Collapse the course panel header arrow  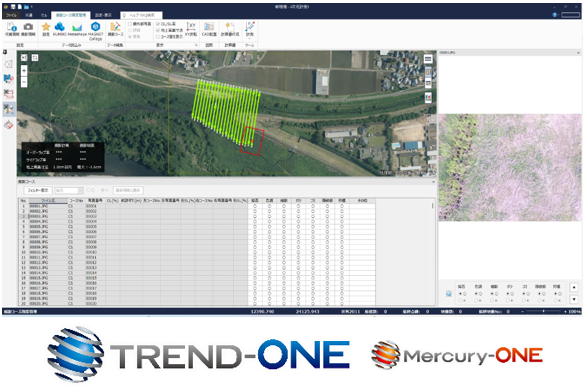pos(433,182)
